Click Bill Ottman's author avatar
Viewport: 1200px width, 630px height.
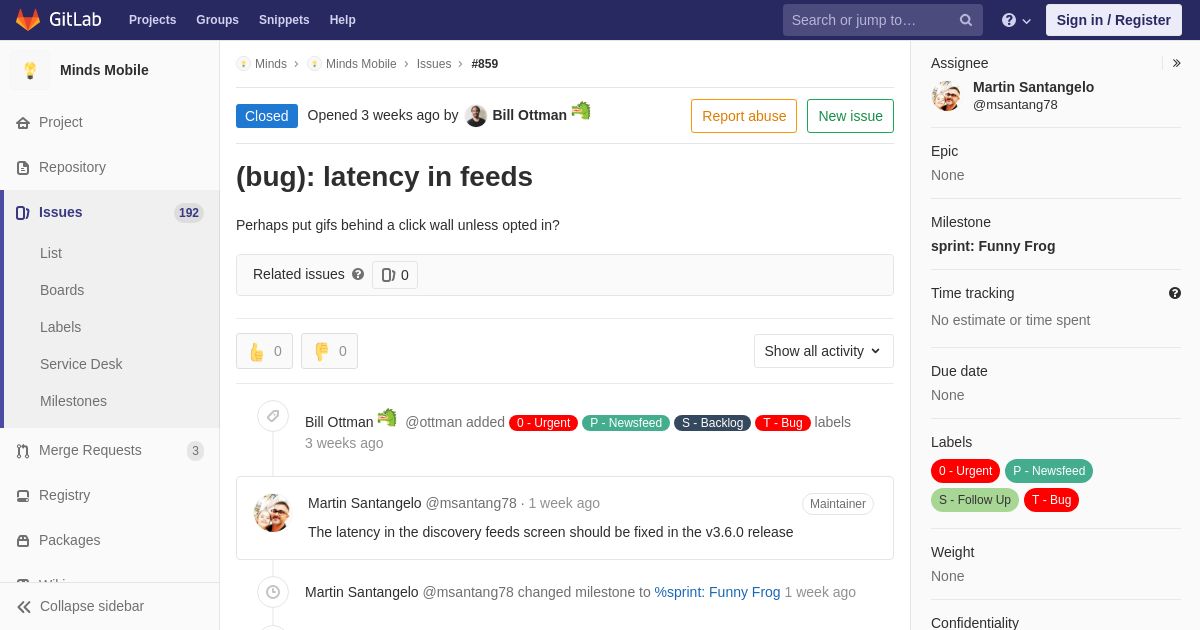[476, 115]
